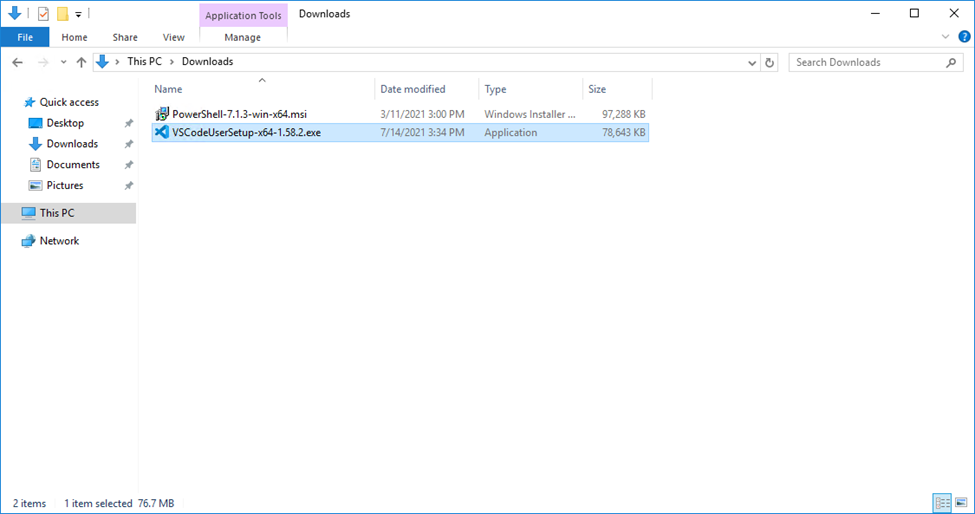
Task: Select Network in the navigation pane
Action: [x=59, y=241]
